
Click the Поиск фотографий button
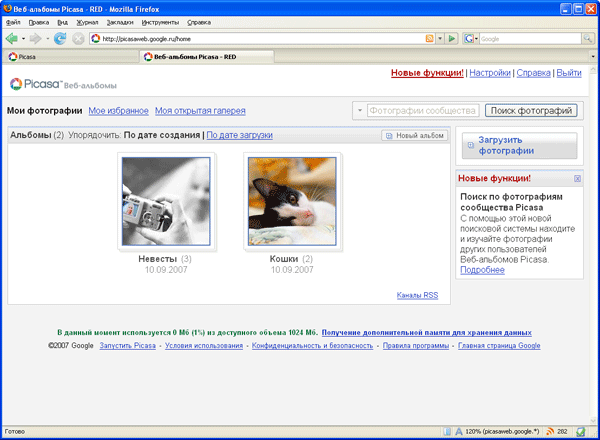click(x=531, y=111)
